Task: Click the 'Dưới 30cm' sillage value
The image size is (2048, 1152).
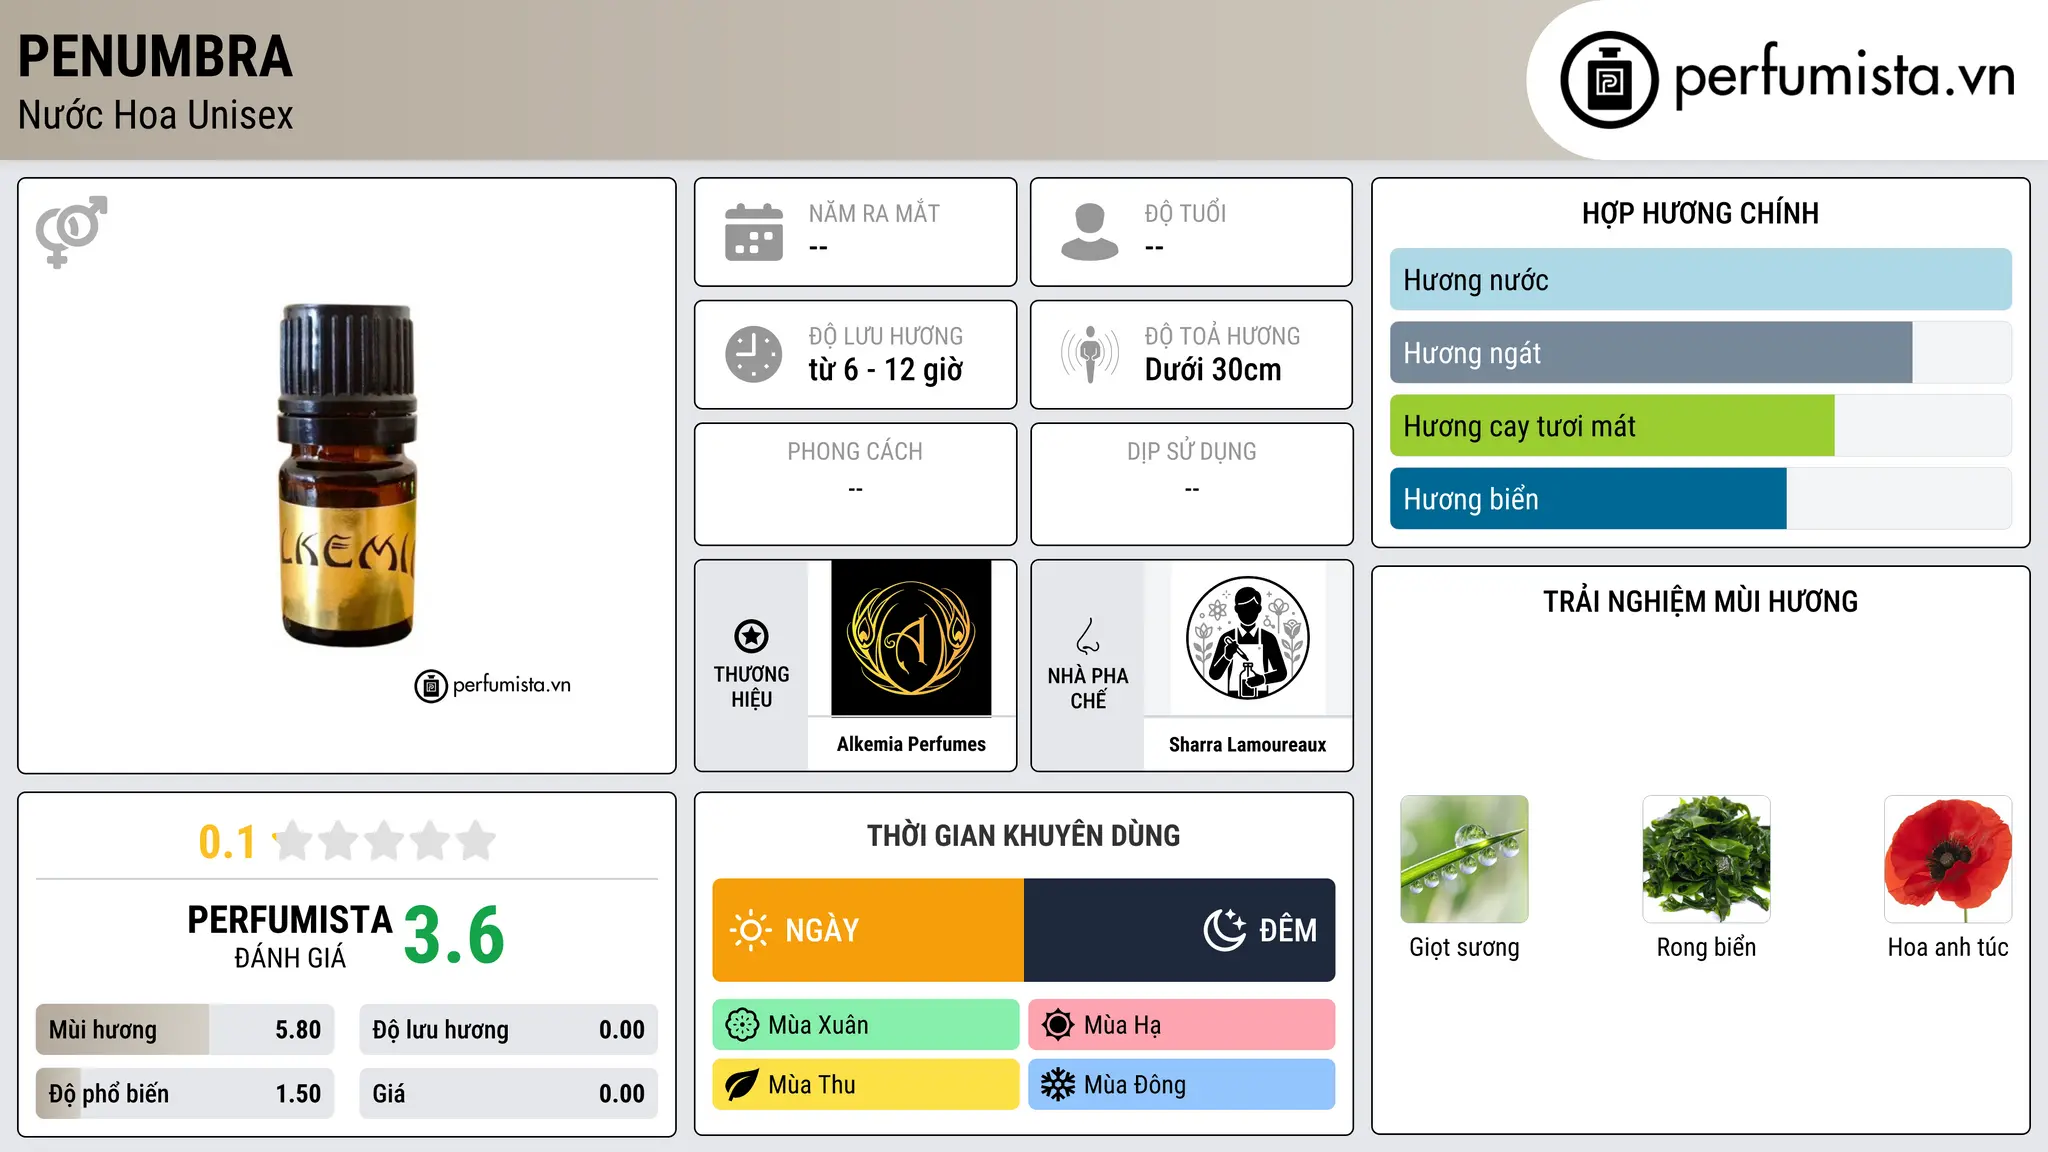Action: click(1213, 370)
